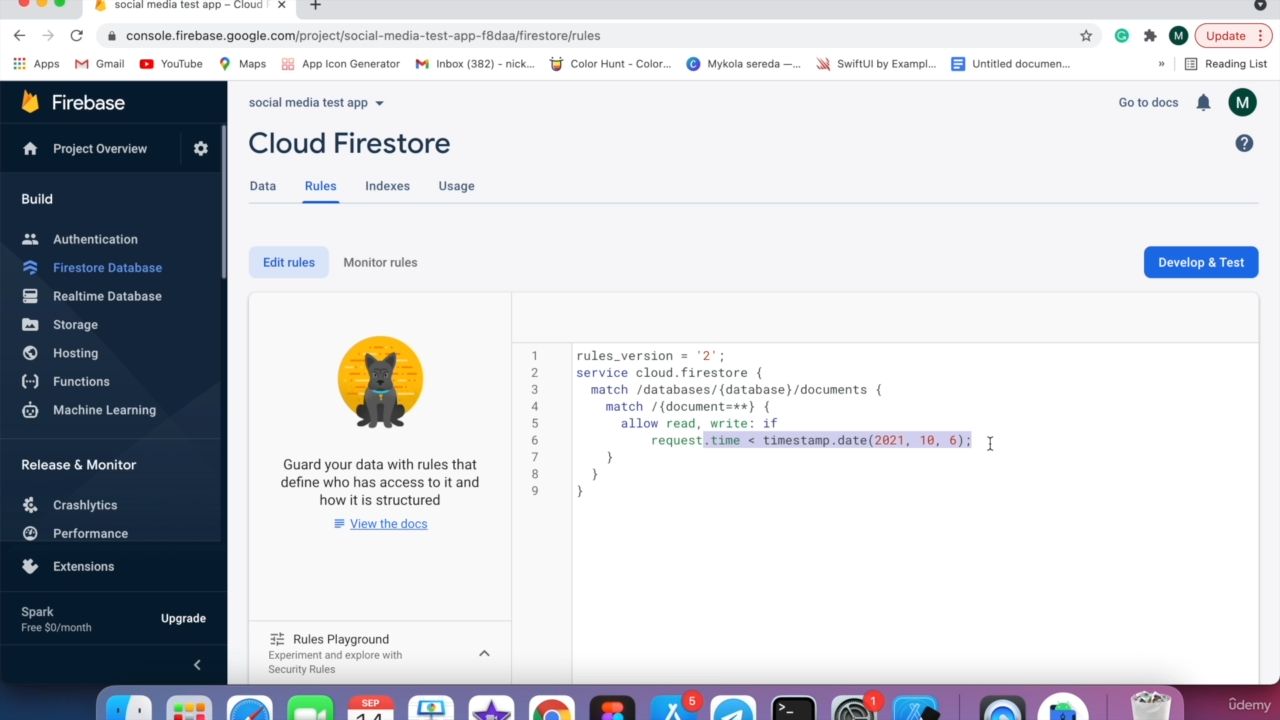Click Machine Learning robot icon

point(30,410)
